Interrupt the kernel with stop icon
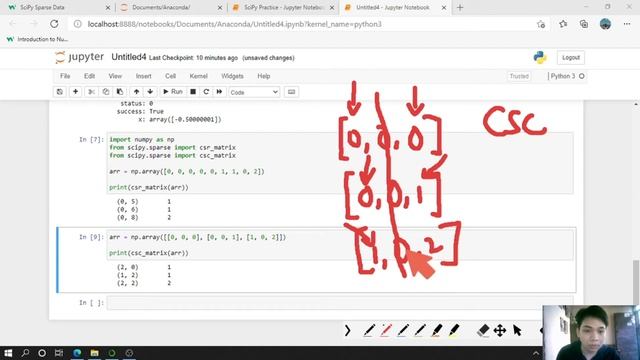Image resolution: width=640 pixels, height=360 pixels. [193, 92]
